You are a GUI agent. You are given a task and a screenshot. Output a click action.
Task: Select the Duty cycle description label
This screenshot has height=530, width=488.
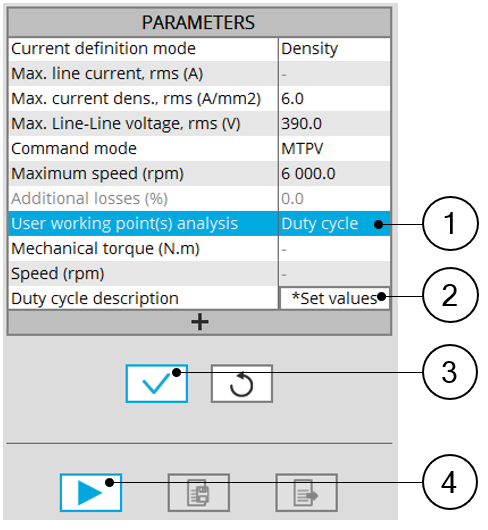click(95, 299)
